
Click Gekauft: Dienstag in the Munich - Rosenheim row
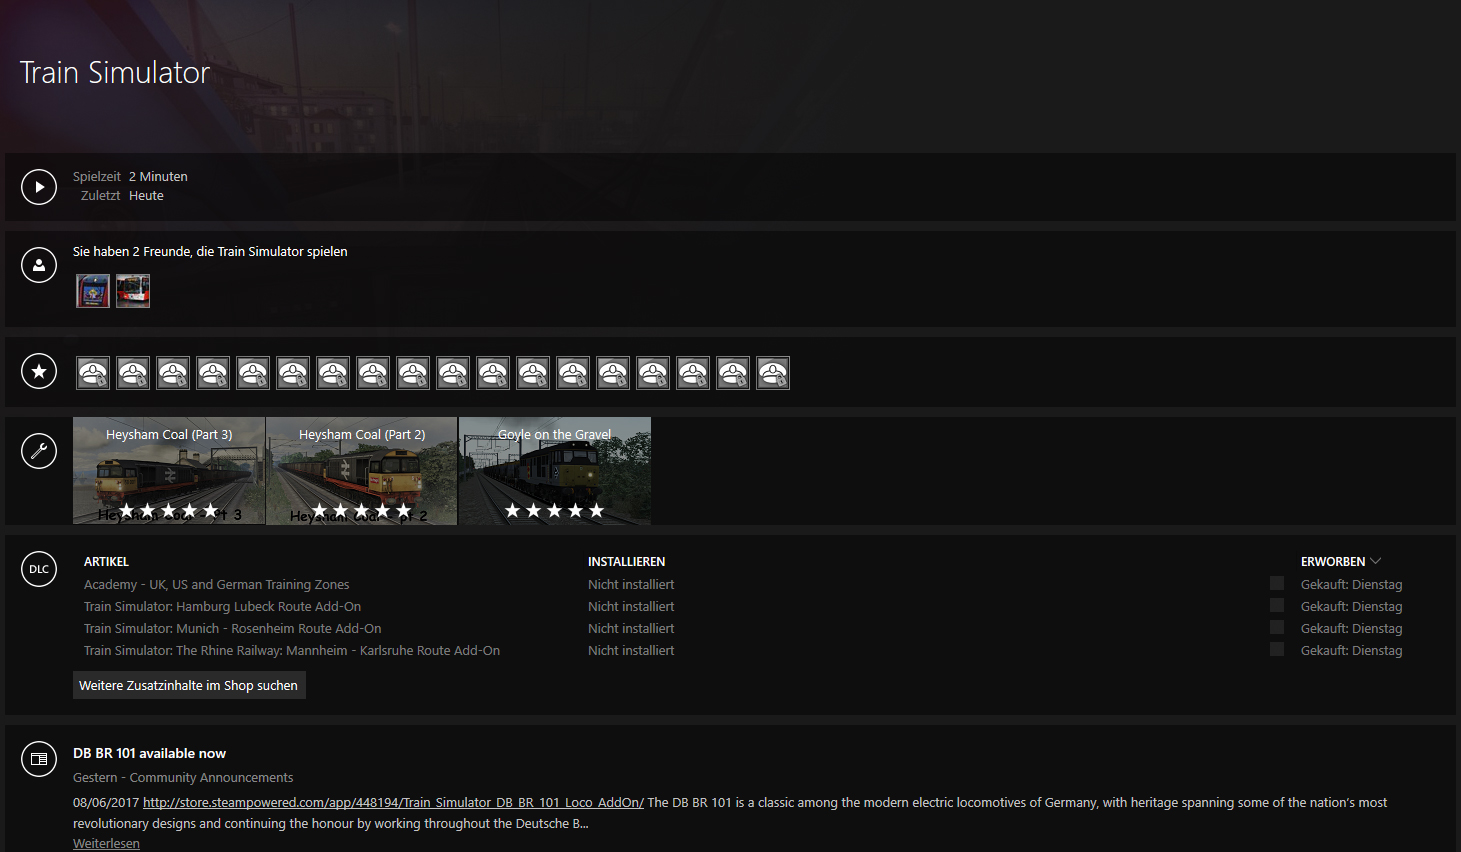coord(1352,628)
